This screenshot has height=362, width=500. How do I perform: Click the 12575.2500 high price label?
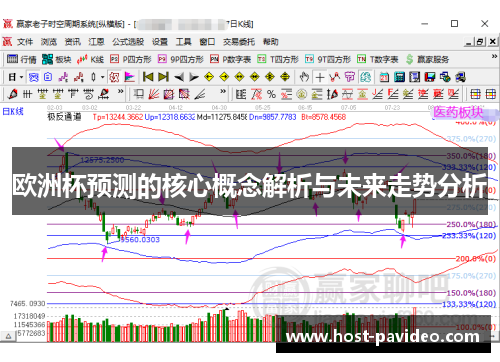point(102,160)
